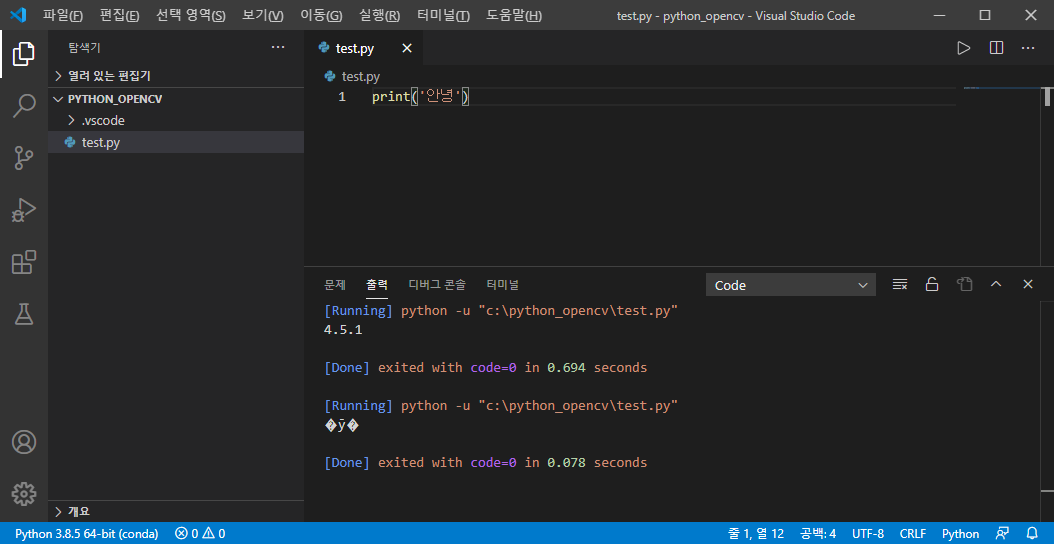Select the test.py editor tab
Image resolution: width=1054 pixels, height=544 pixels.
pos(364,48)
